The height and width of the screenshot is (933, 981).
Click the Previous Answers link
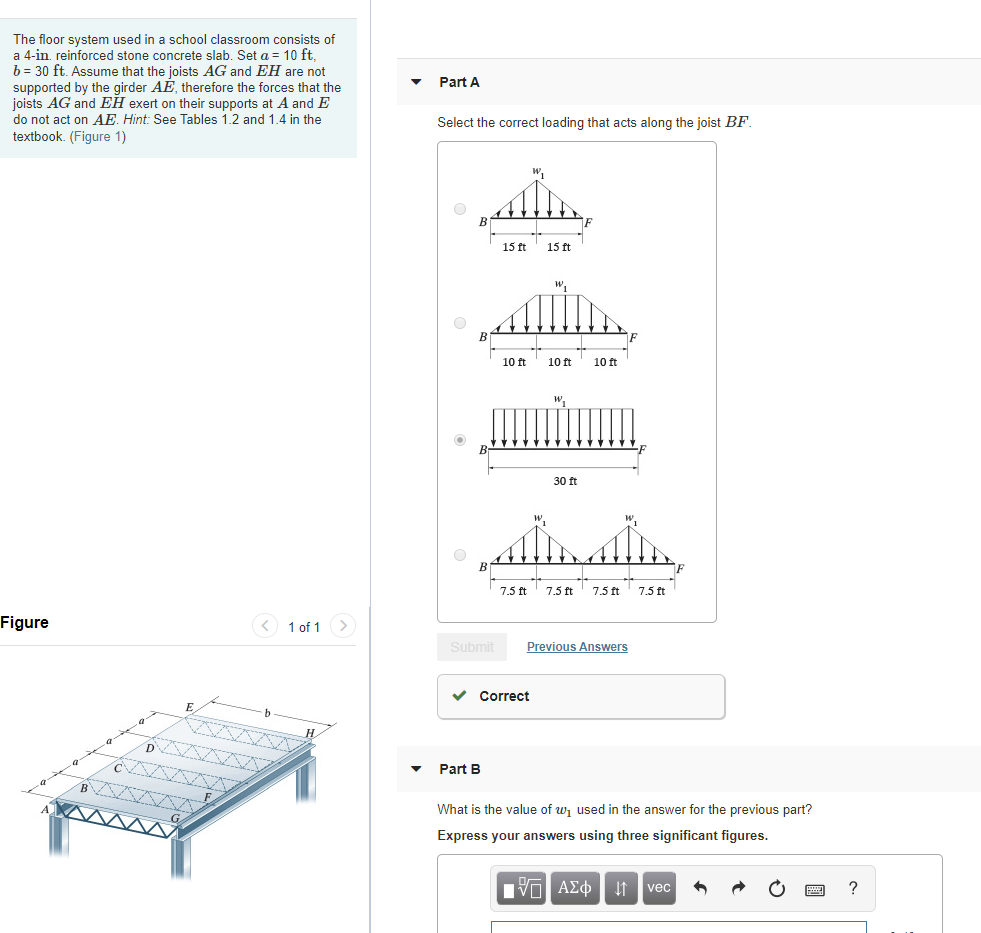576,646
